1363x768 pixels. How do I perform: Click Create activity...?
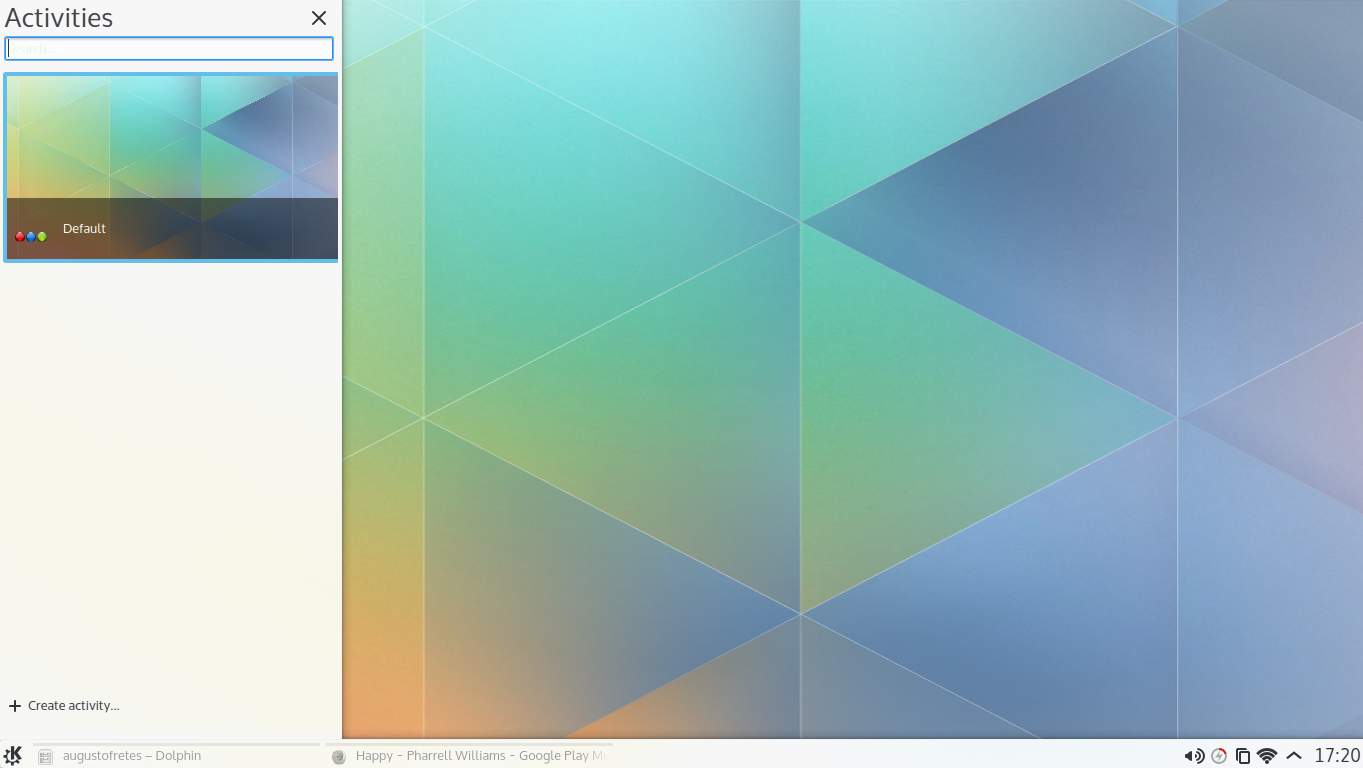pos(64,706)
